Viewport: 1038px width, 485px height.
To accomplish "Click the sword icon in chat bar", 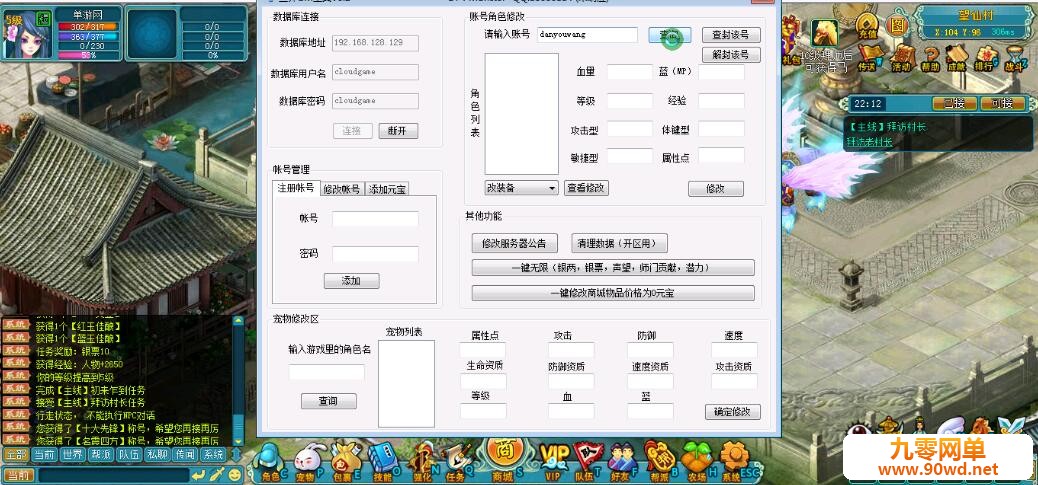I will point(217,474).
